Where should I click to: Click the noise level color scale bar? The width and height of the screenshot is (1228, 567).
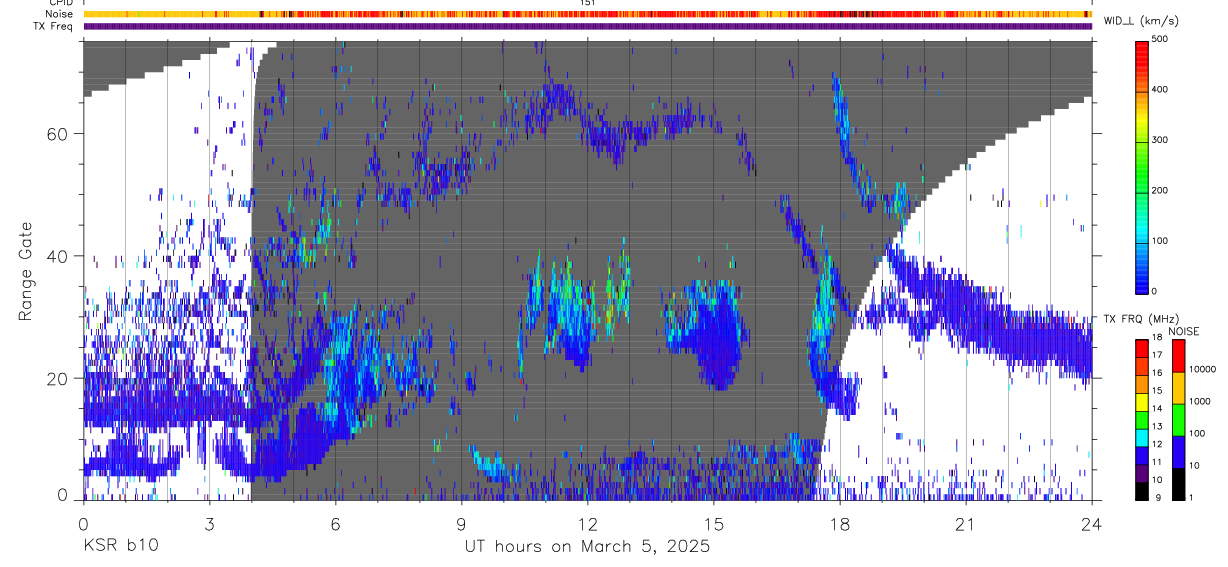1179,419
